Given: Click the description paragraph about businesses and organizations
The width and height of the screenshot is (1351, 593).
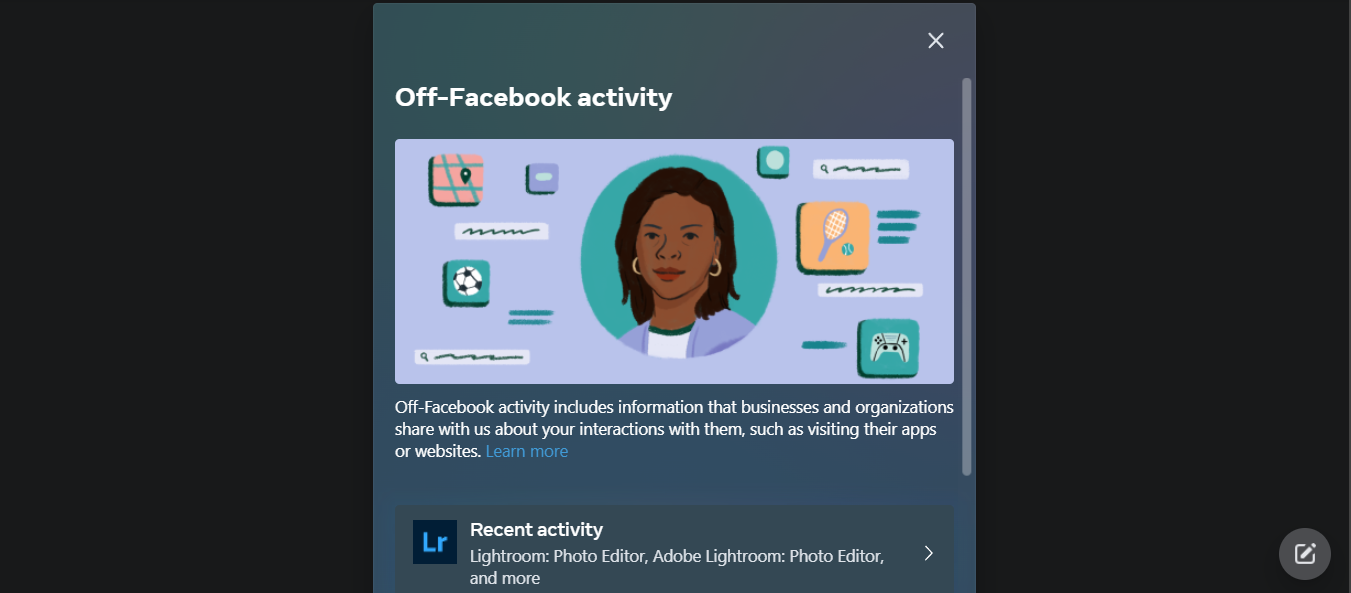Looking at the screenshot, I should pos(674,429).
